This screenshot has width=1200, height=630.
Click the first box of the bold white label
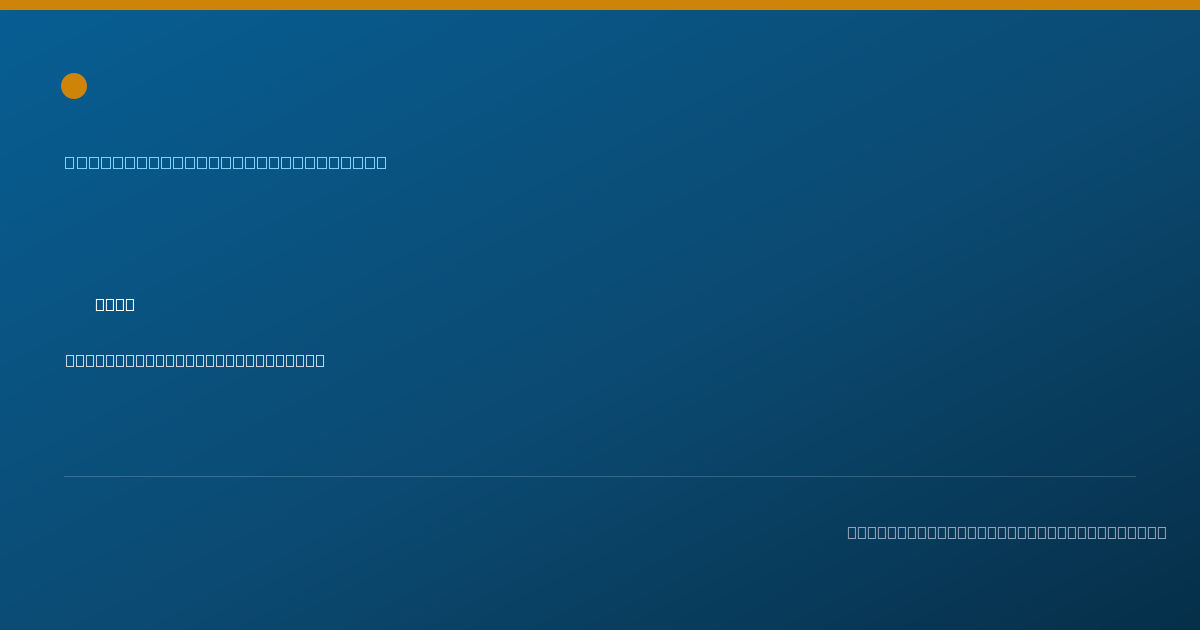pos(100,304)
